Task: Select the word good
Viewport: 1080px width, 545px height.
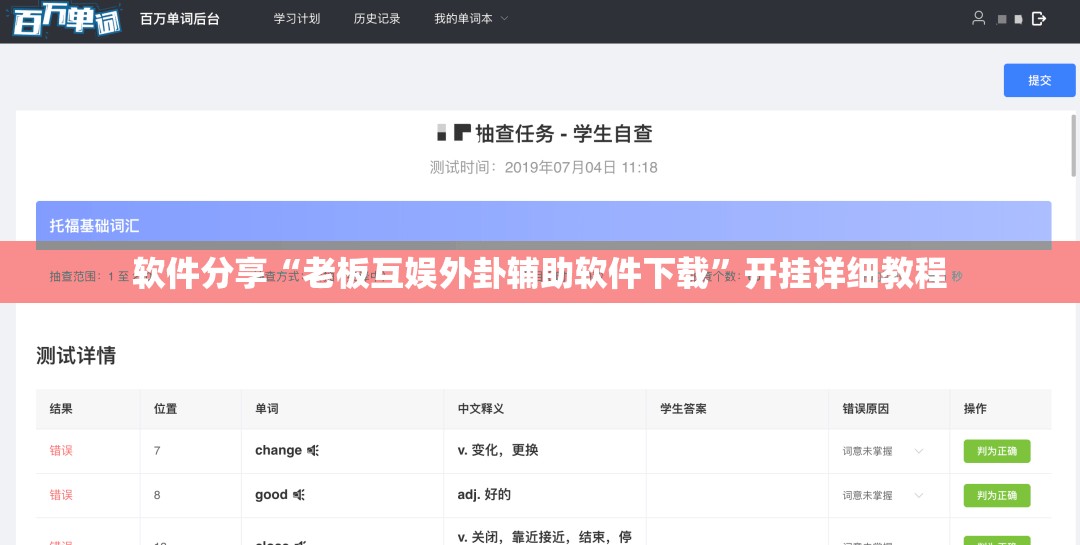Action: click(x=271, y=495)
